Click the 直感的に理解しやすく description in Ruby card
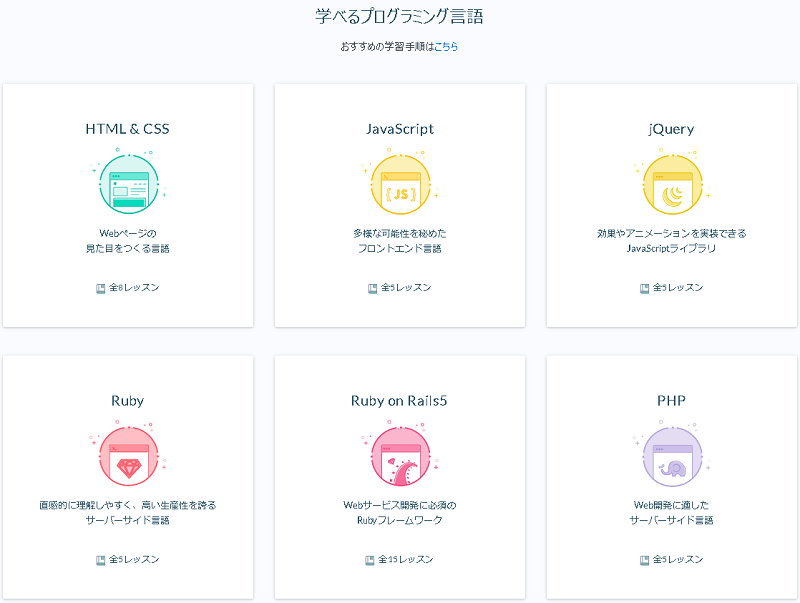 click(128, 505)
